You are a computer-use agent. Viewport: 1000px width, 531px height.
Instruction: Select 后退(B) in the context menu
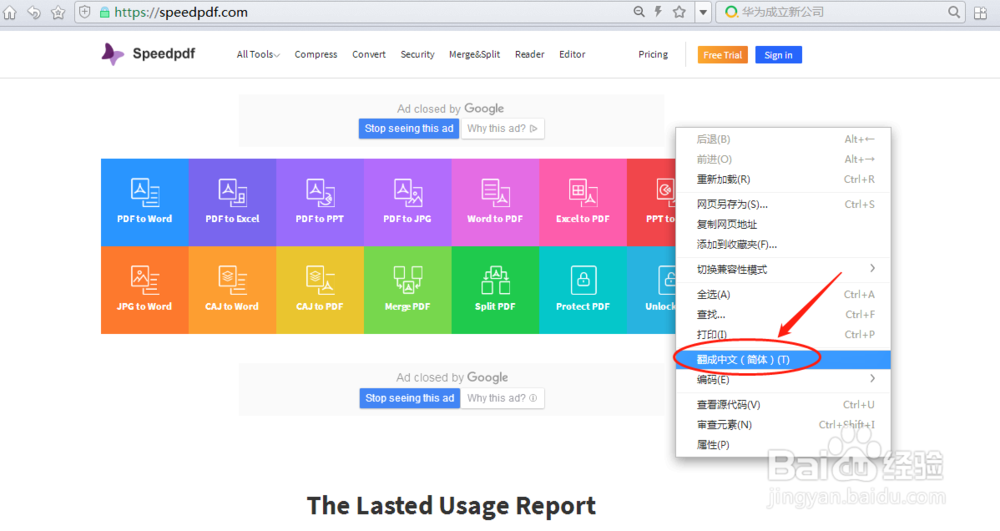[x=783, y=139]
